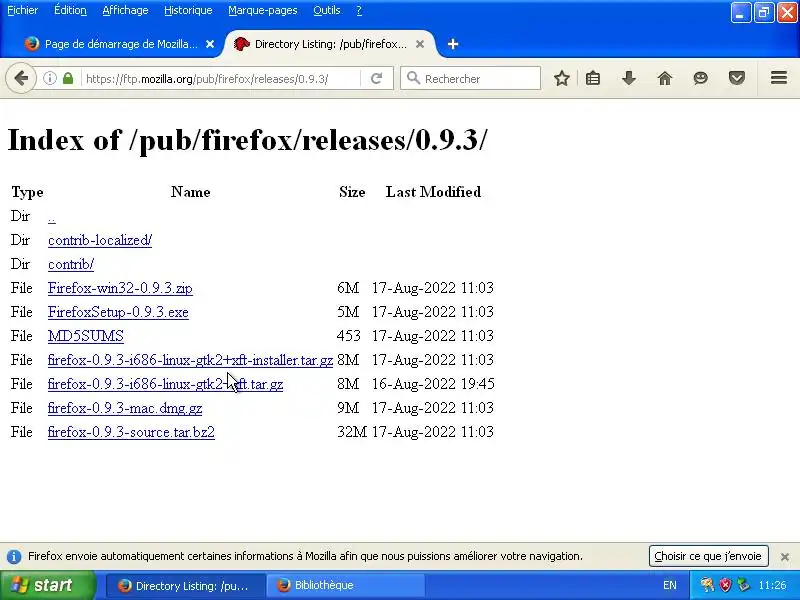This screenshot has width=800, height=600.
Task: Select the Directory Listing tab
Action: 329,44
